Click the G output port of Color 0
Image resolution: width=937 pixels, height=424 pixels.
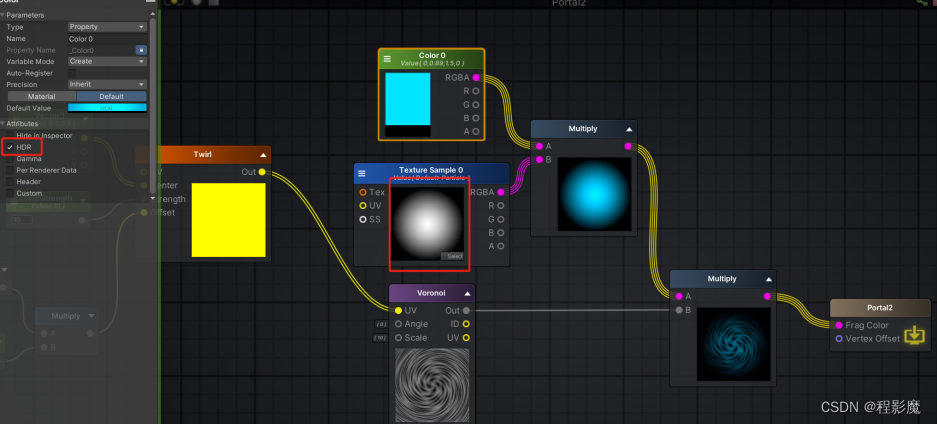coord(476,105)
